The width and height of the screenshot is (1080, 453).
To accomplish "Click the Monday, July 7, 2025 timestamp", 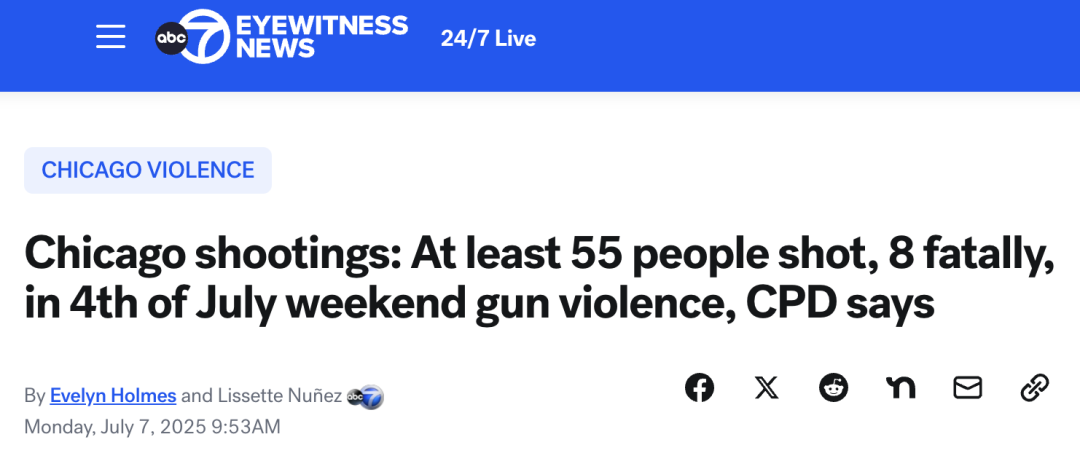I will coord(152,427).
